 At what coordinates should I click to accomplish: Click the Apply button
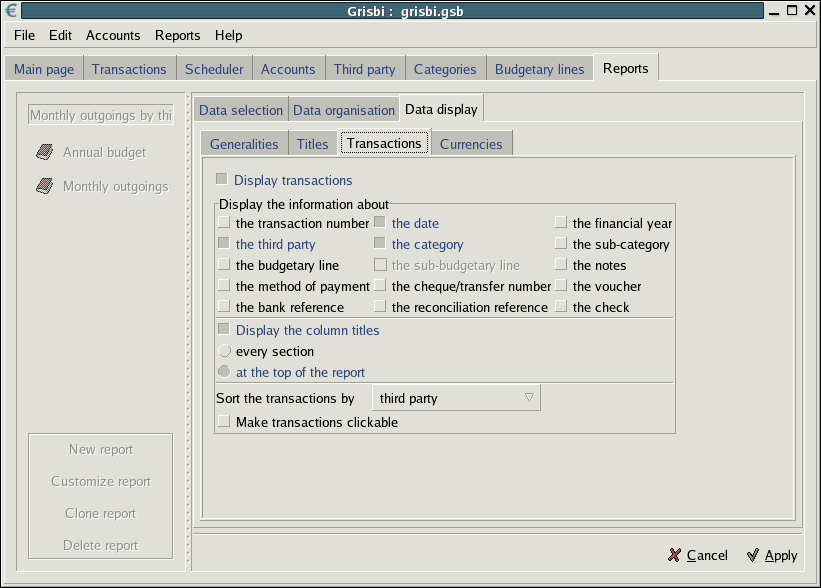(772, 555)
